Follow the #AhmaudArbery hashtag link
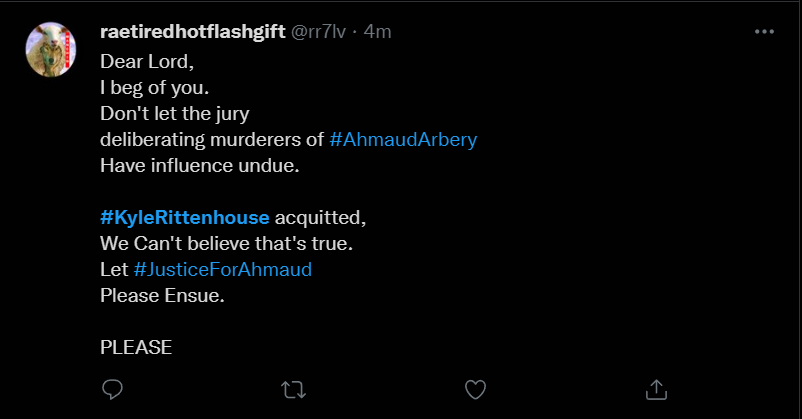 tap(402, 139)
